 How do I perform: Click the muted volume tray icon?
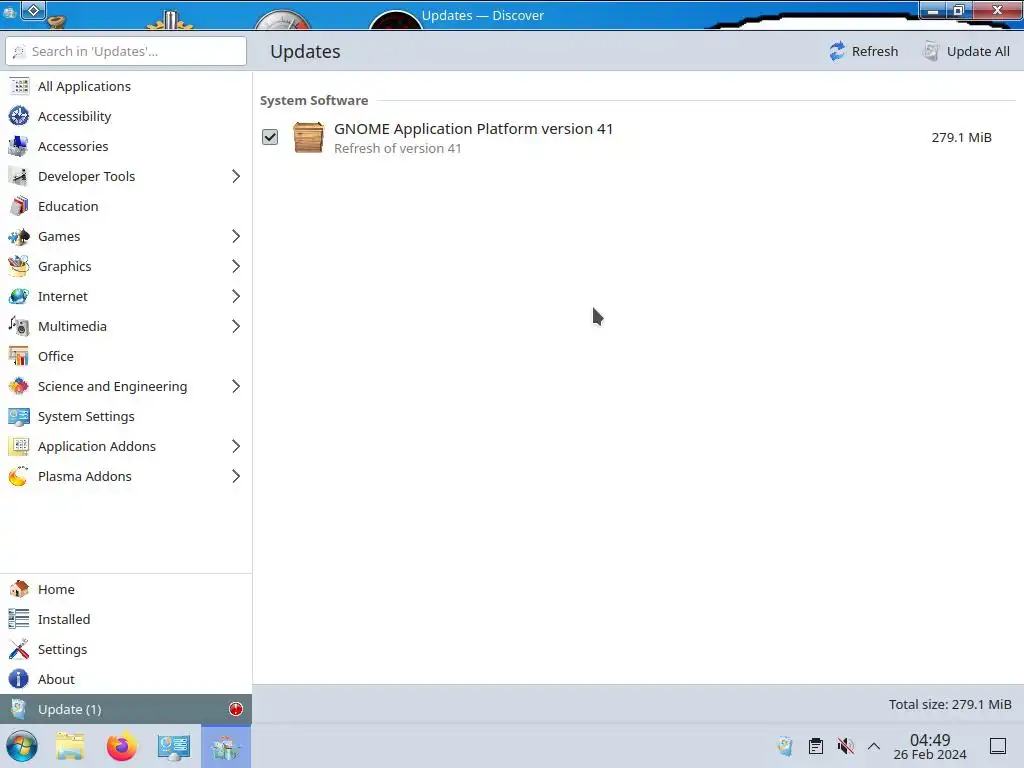click(846, 746)
